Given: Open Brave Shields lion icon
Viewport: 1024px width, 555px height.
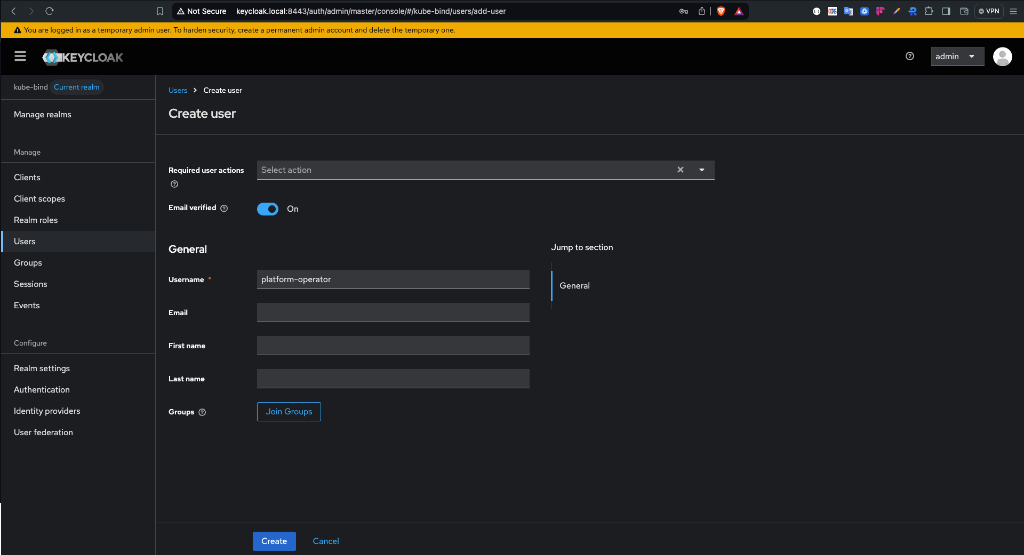Looking at the screenshot, I should coord(721,11).
